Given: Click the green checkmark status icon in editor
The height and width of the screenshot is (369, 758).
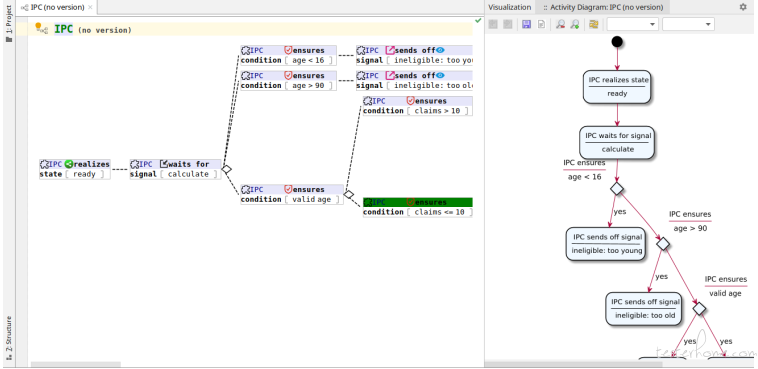Looking at the screenshot, I should tap(478, 21).
